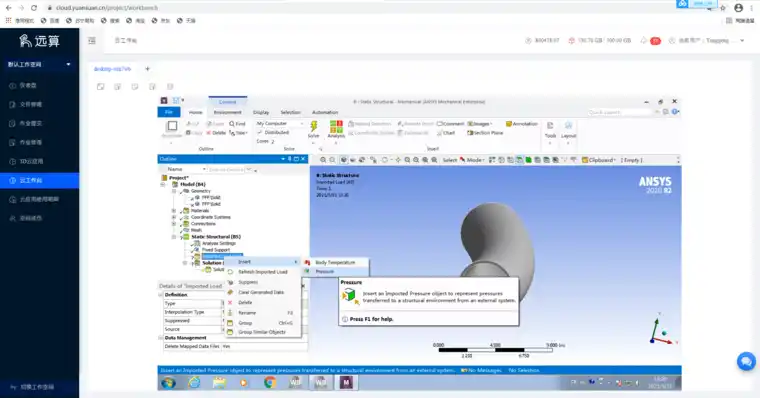
Task: Click Delete in the ribbon Outline group
Action: pos(216,133)
